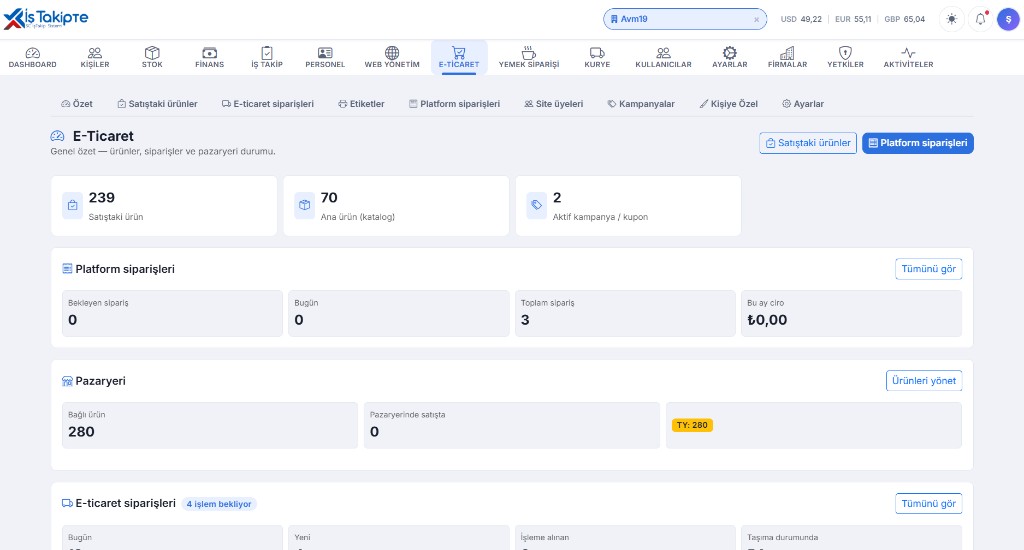
Task: Click the 239 Satıştaki ürün card
Action: click(x=164, y=206)
